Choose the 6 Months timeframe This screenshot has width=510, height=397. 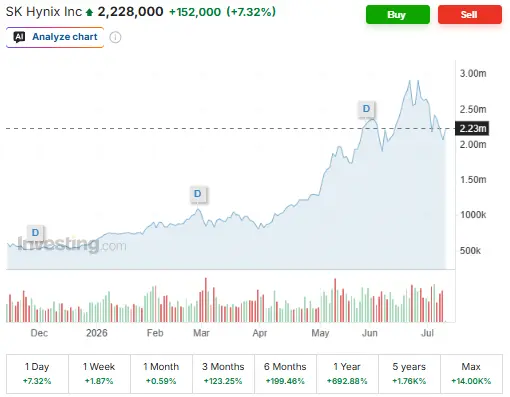[x=285, y=373]
